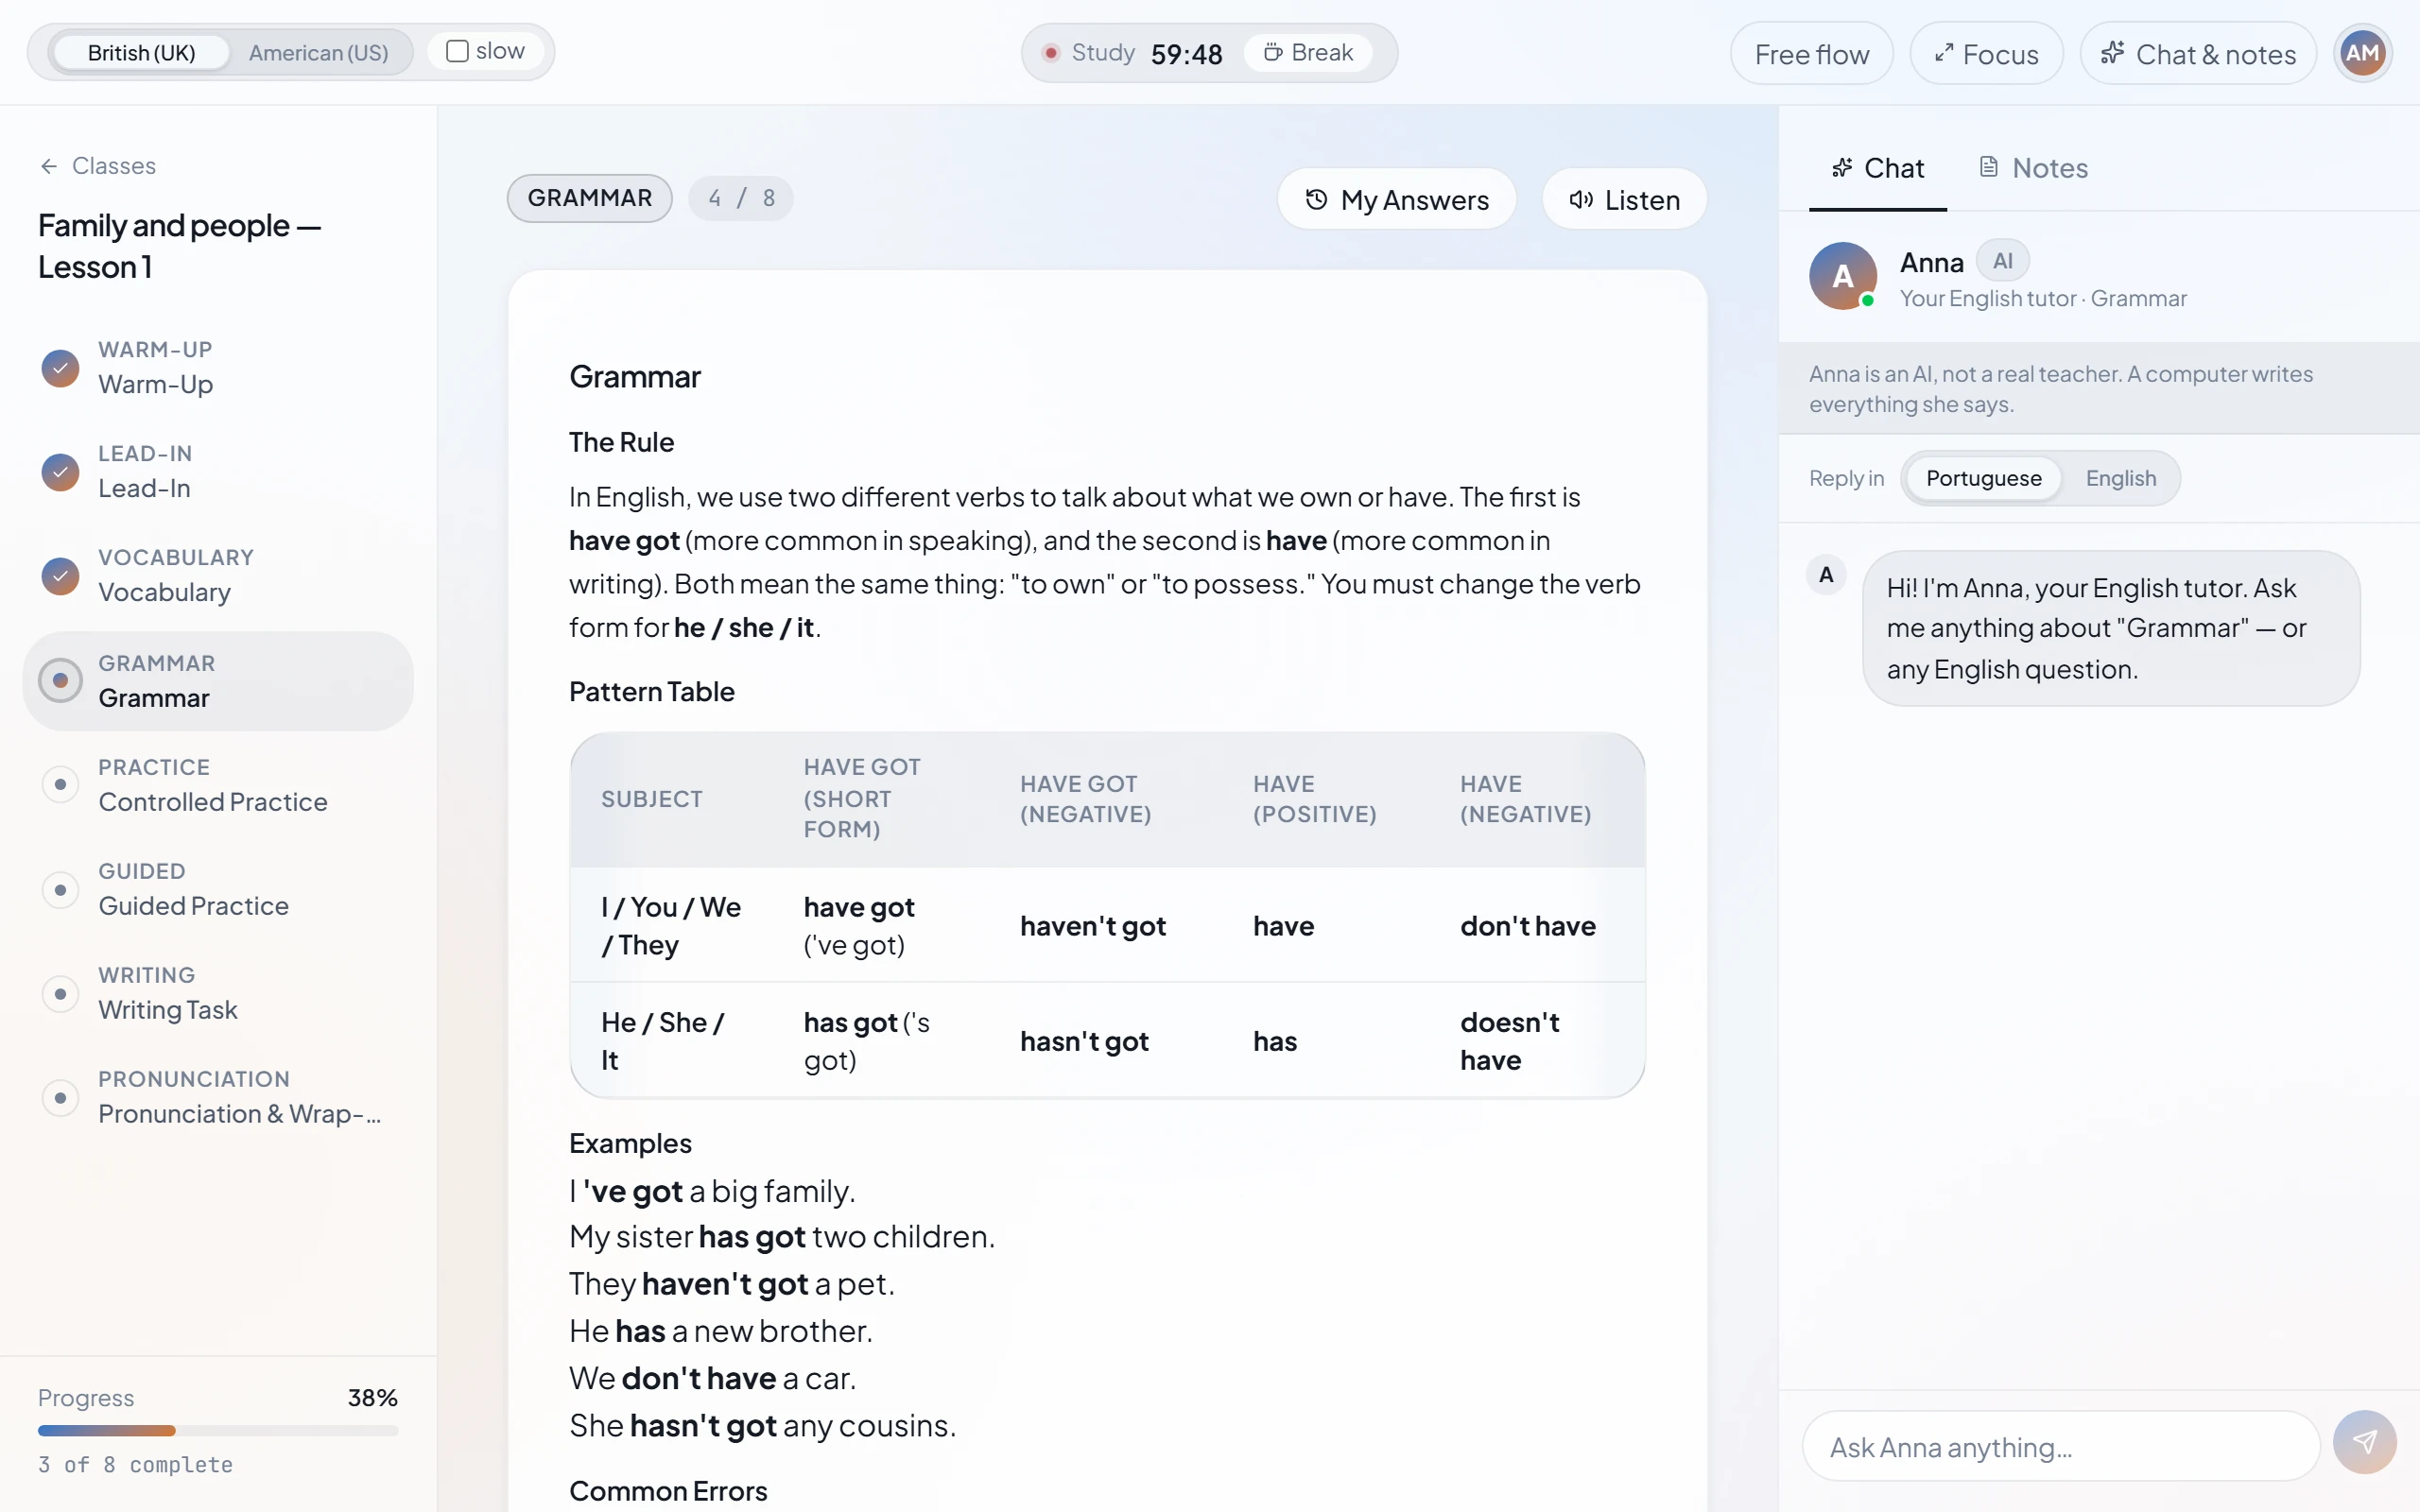Click the document icon on the Notes tab

[1989, 167]
